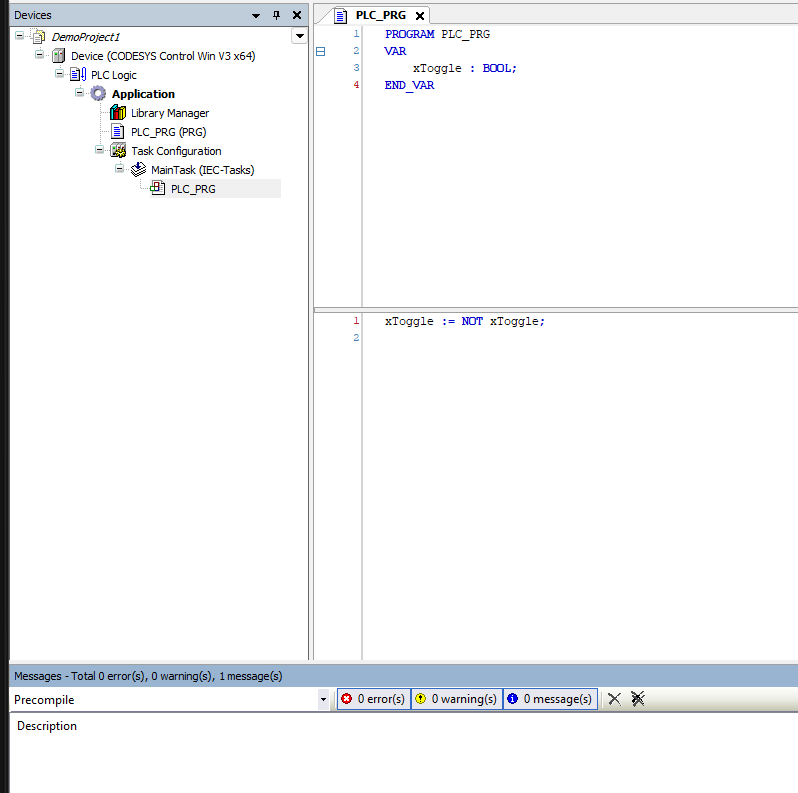This screenshot has width=798, height=793.
Task: Select PLC_PRG (PRG) in the tree
Action: pos(168,132)
